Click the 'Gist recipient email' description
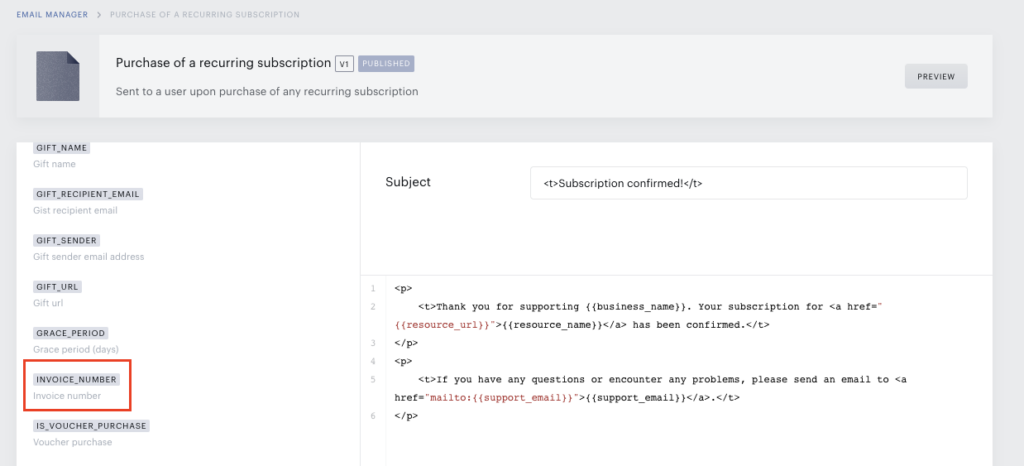 (75, 210)
